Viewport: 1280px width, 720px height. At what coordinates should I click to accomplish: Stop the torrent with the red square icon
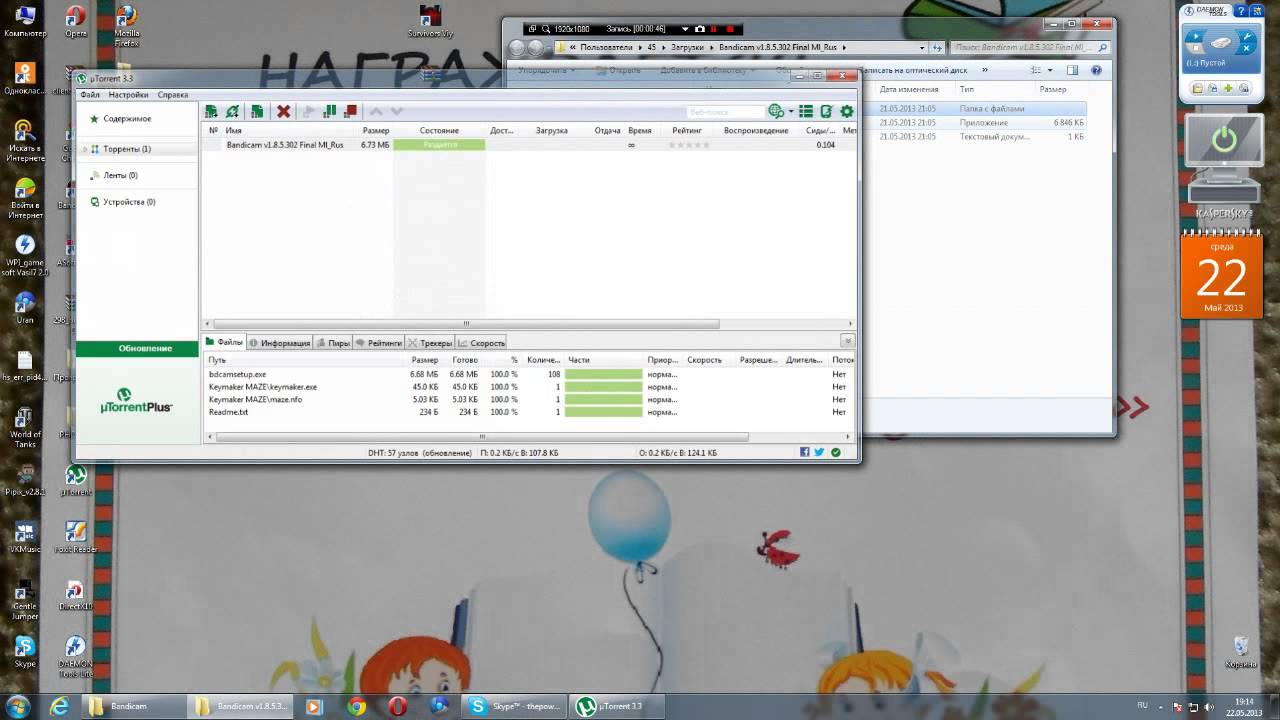coord(350,111)
